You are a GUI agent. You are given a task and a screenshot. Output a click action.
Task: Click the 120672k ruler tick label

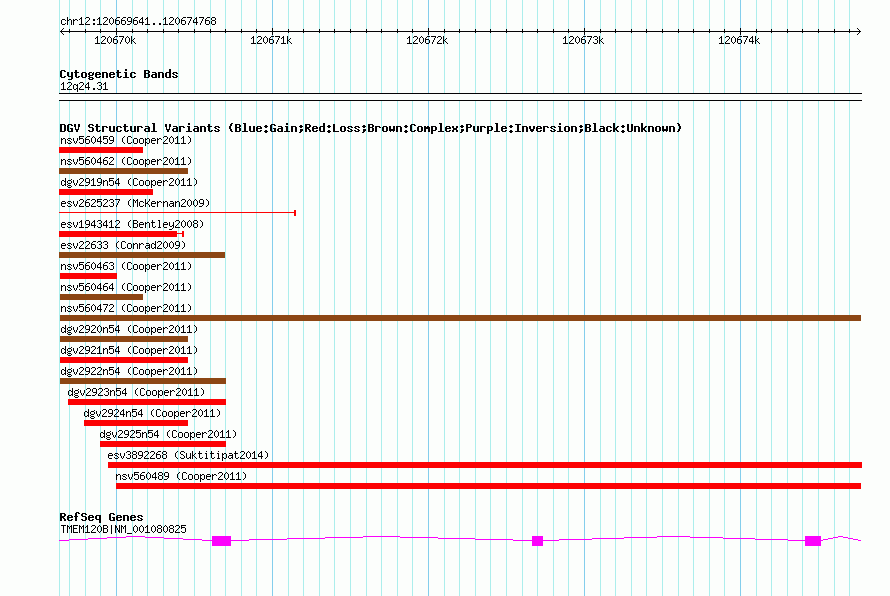pos(427,40)
